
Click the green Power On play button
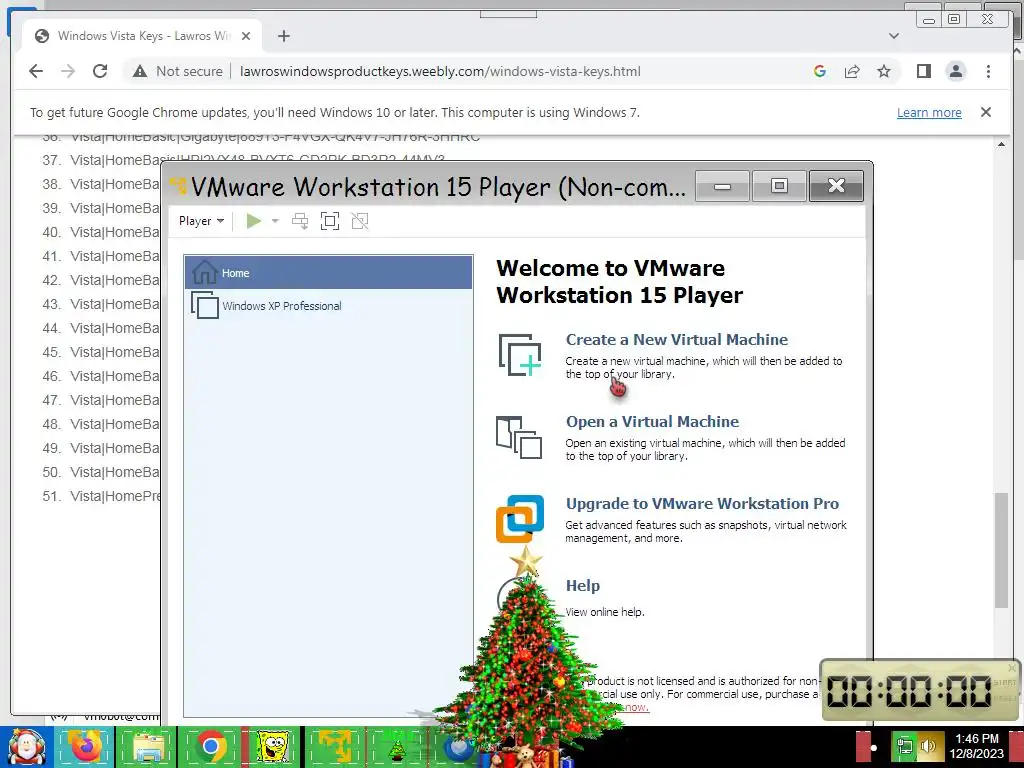pyautogui.click(x=253, y=221)
